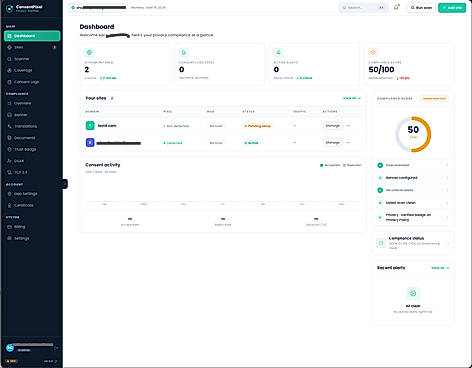Expand the Pixel installed checklist item
This screenshot has width=472, height=368.
click(413, 165)
